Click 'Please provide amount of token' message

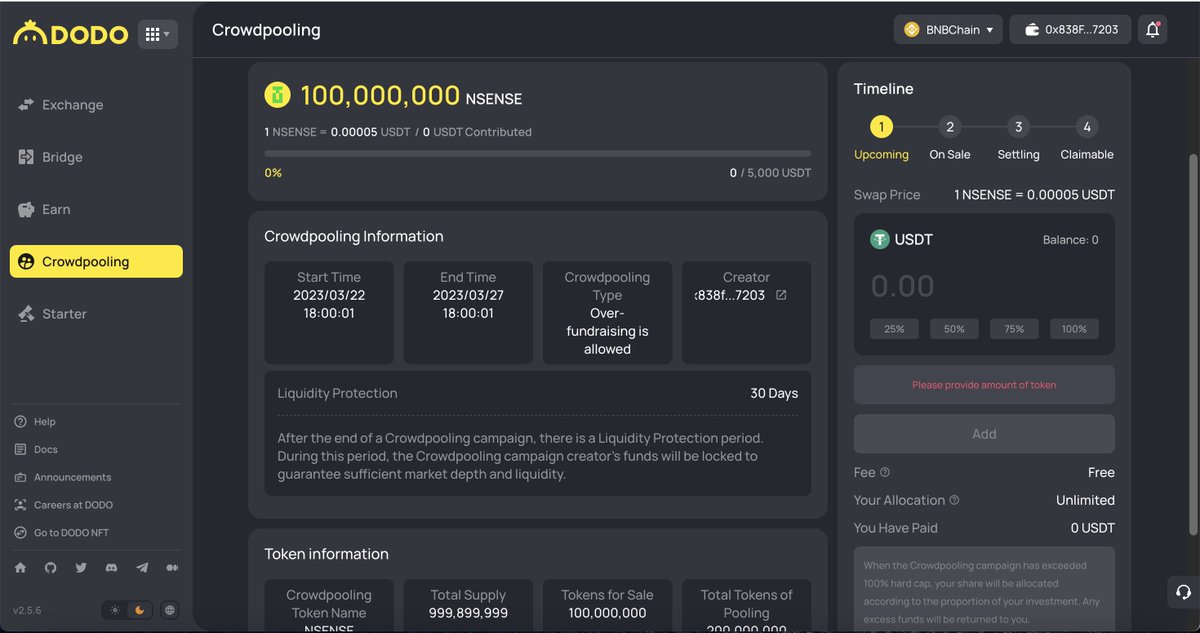[984, 385]
